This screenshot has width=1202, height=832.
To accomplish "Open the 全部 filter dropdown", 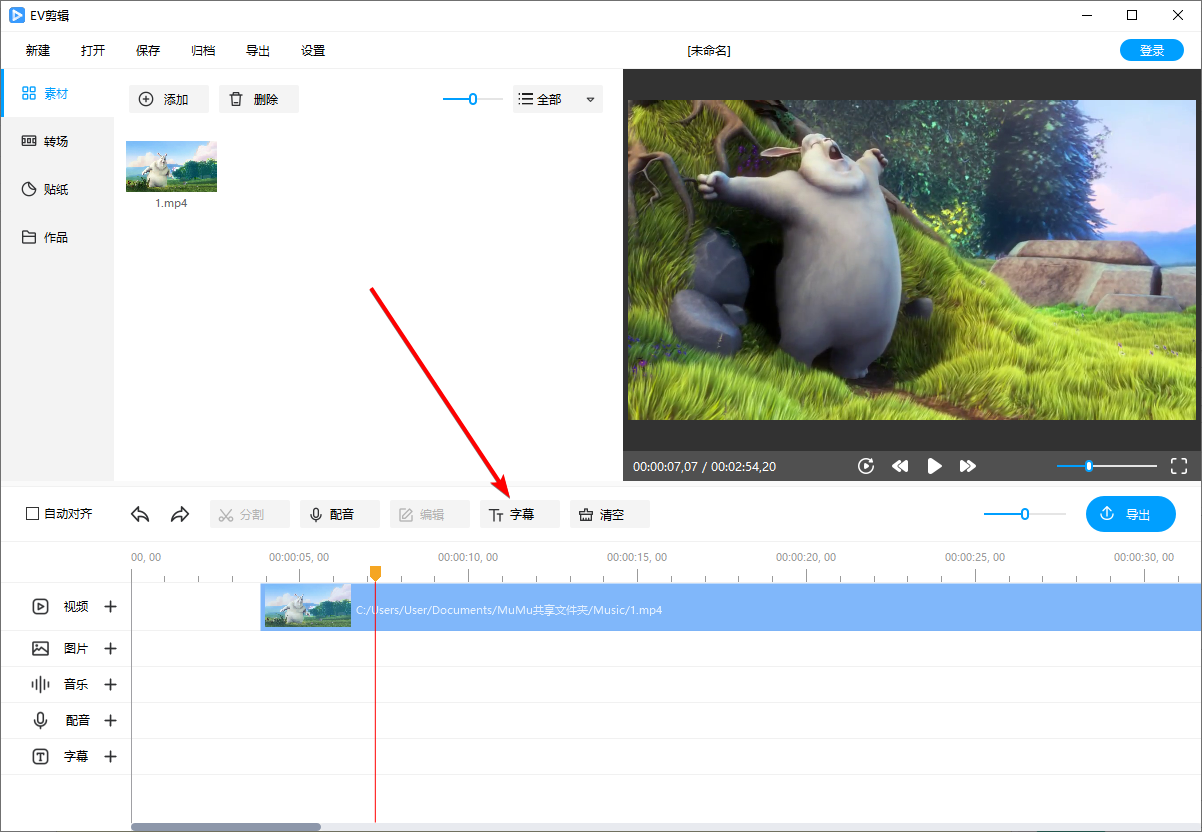I will (x=557, y=99).
